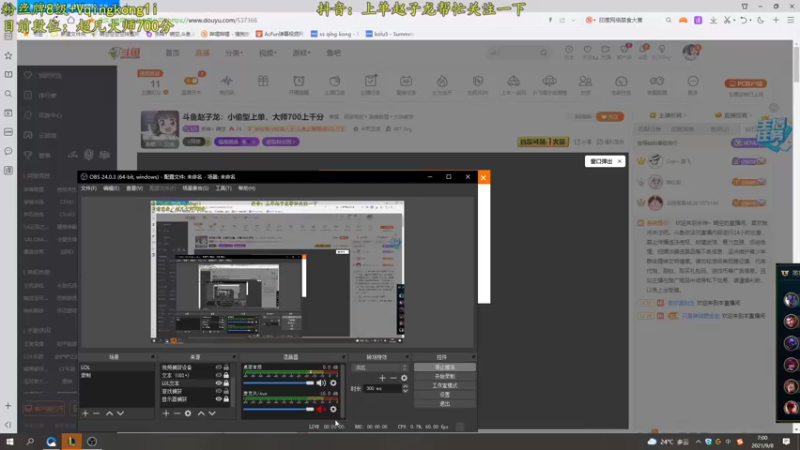Toggle the lock on the LOL文本 source
This screenshot has width=800, height=450.
226,383
